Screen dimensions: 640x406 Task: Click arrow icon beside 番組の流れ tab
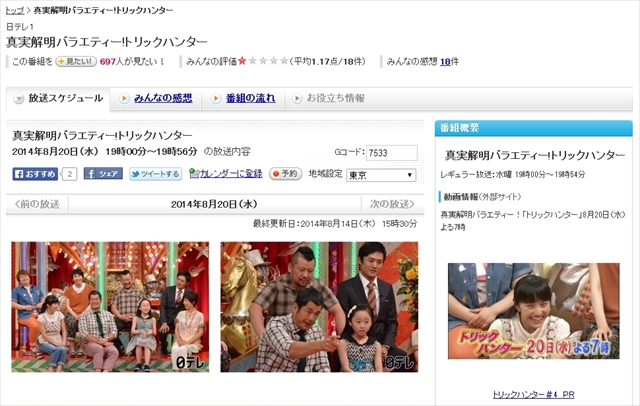click(216, 99)
